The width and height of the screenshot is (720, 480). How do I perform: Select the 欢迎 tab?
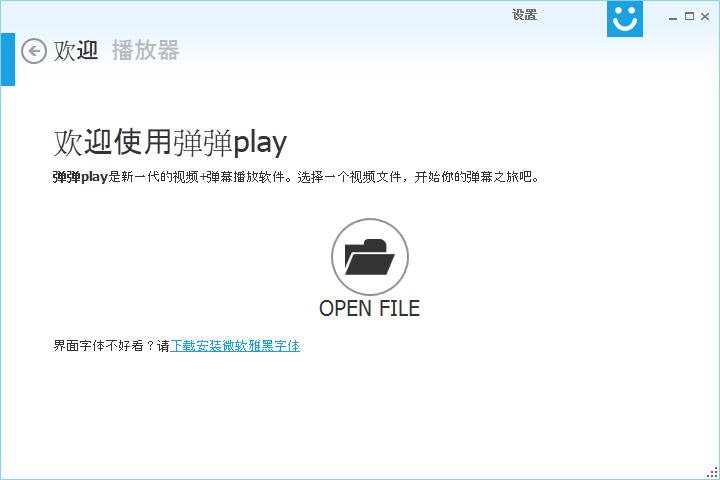click(76, 51)
